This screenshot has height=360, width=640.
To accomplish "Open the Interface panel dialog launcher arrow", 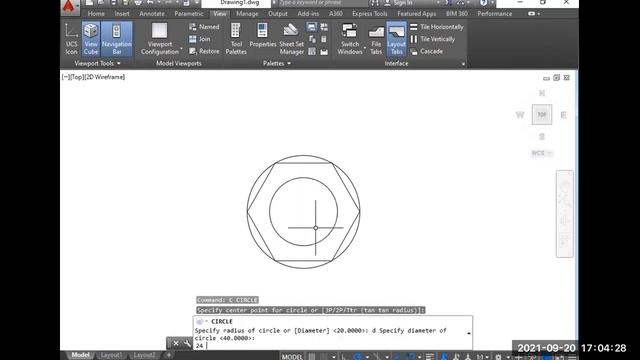I will (x=463, y=64).
